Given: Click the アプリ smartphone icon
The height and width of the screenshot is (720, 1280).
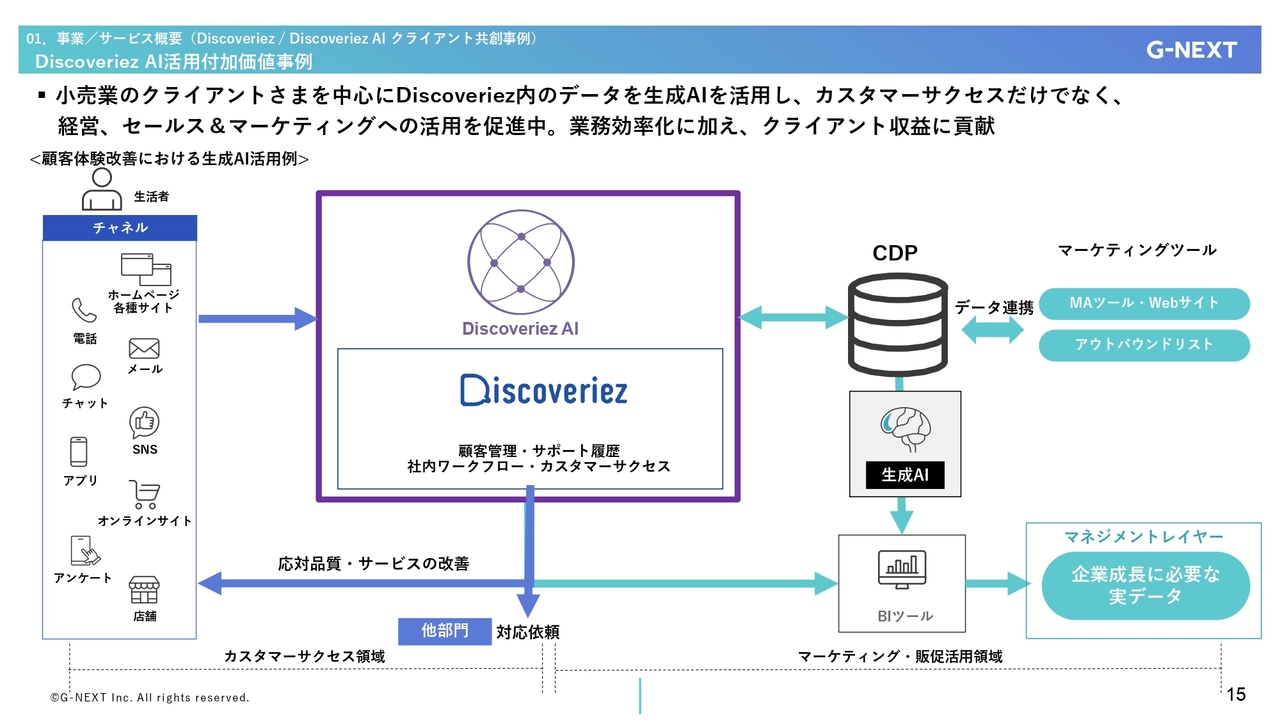Looking at the screenshot, I should click(x=79, y=453).
